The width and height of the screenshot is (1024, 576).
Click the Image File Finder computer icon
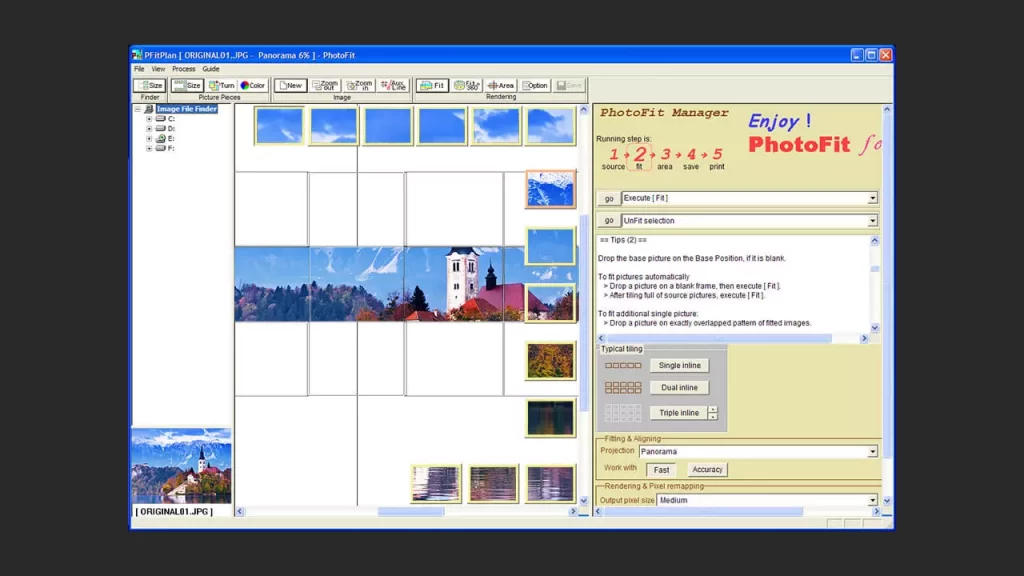149,109
